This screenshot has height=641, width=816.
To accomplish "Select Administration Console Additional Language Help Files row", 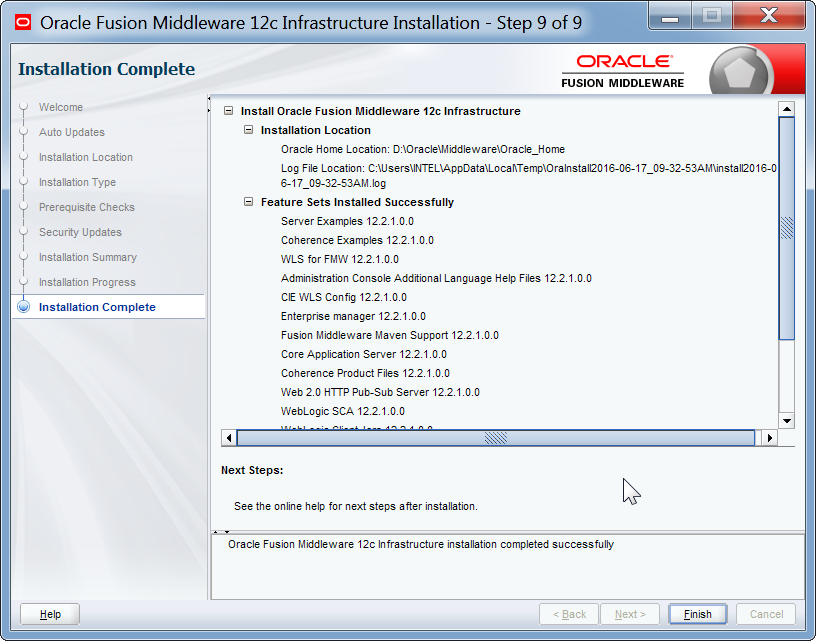I will (x=436, y=278).
